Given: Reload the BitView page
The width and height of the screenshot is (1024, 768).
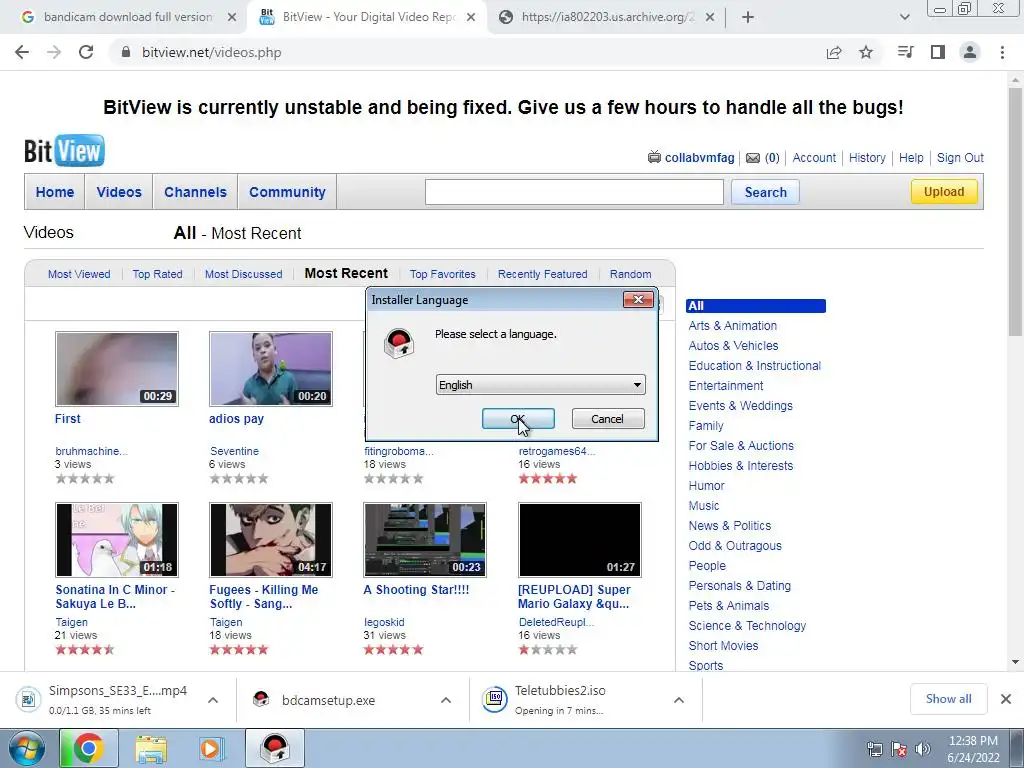Looking at the screenshot, I should pos(86,52).
